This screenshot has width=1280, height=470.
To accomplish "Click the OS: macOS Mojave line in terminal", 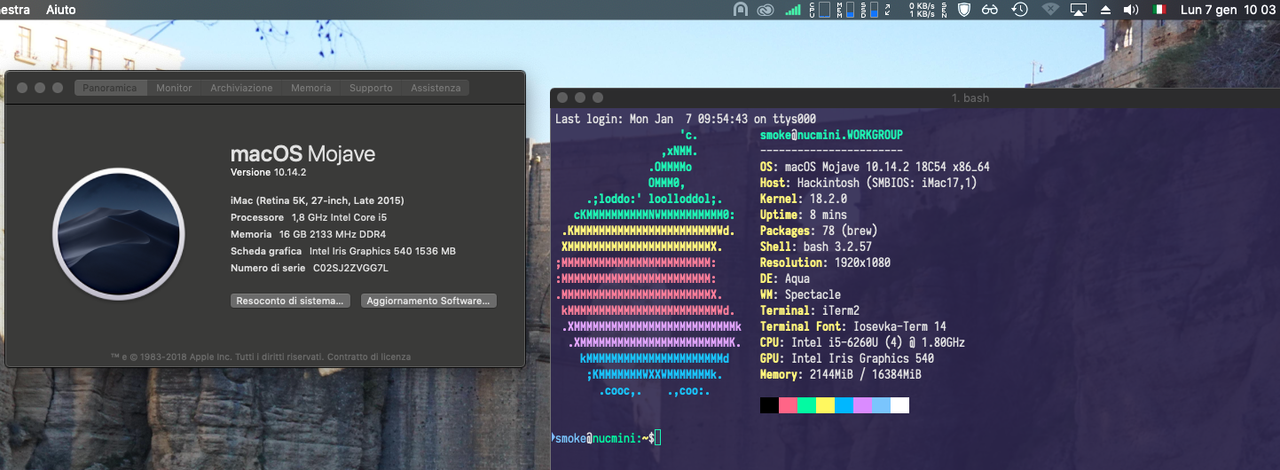I will tap(874, 167).
